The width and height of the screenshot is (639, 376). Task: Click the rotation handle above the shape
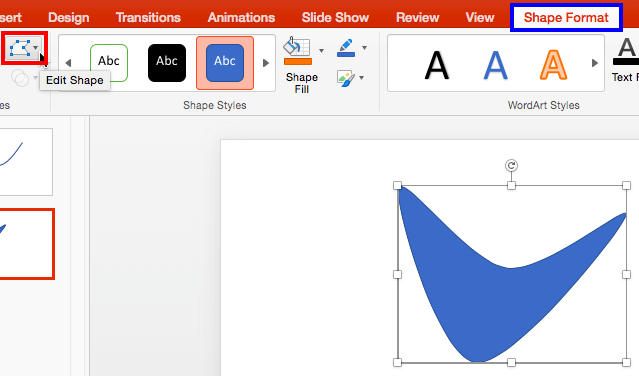pos(511,165)
